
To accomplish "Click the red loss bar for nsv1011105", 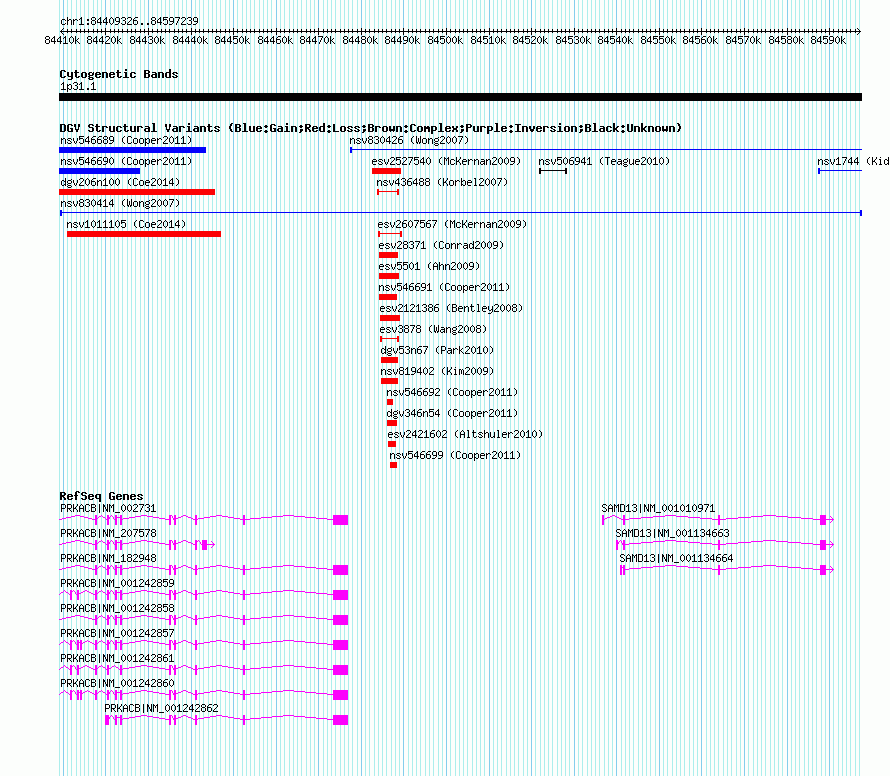I will tap(144, 234).
